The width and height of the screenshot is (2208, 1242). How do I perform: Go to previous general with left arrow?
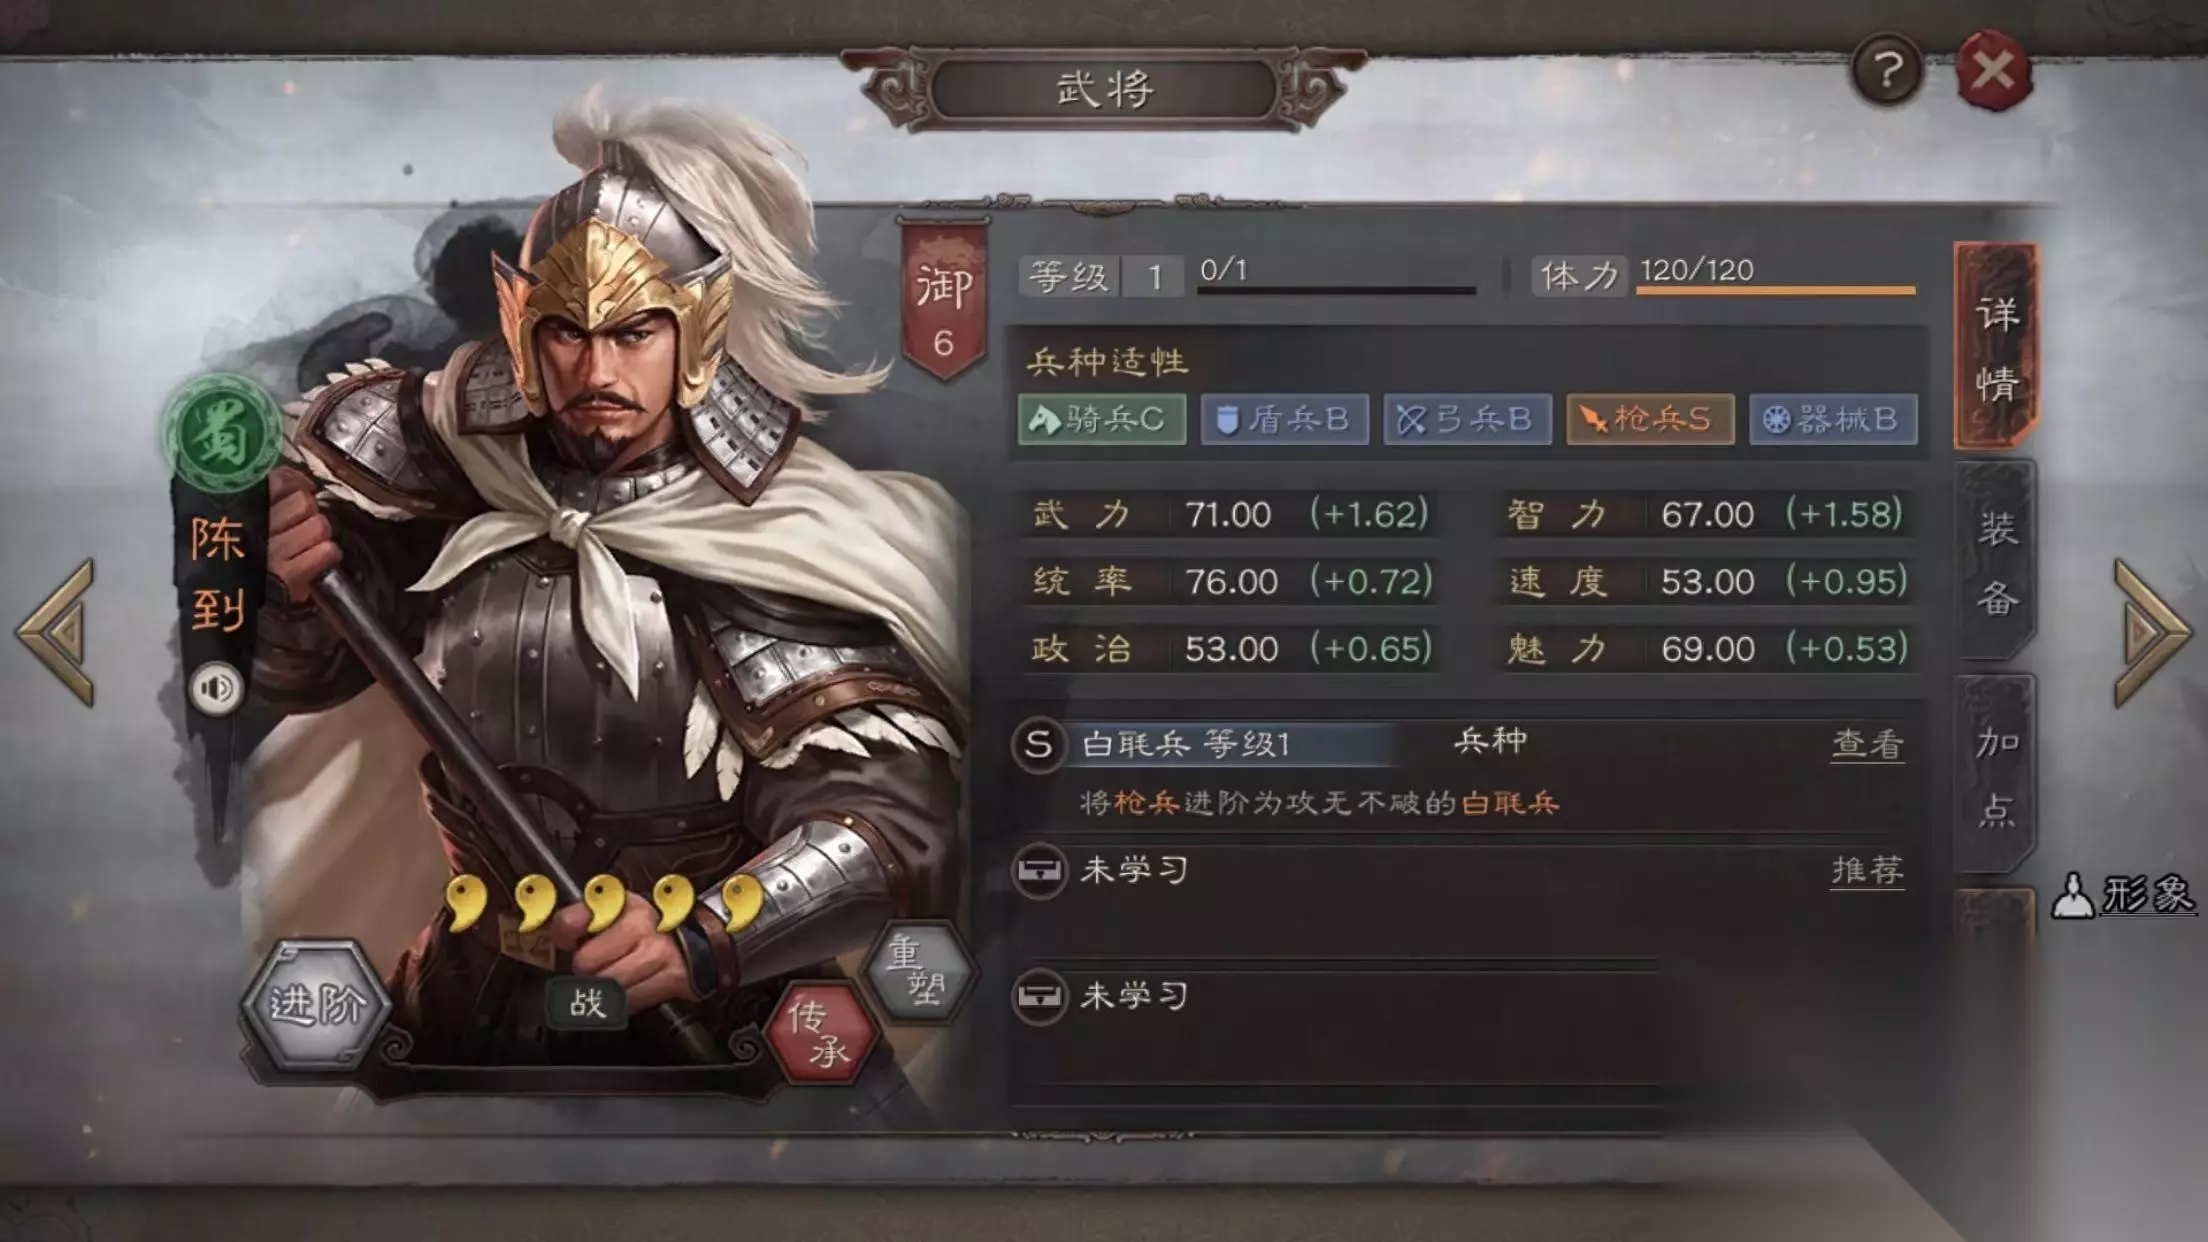pos(56,633)
